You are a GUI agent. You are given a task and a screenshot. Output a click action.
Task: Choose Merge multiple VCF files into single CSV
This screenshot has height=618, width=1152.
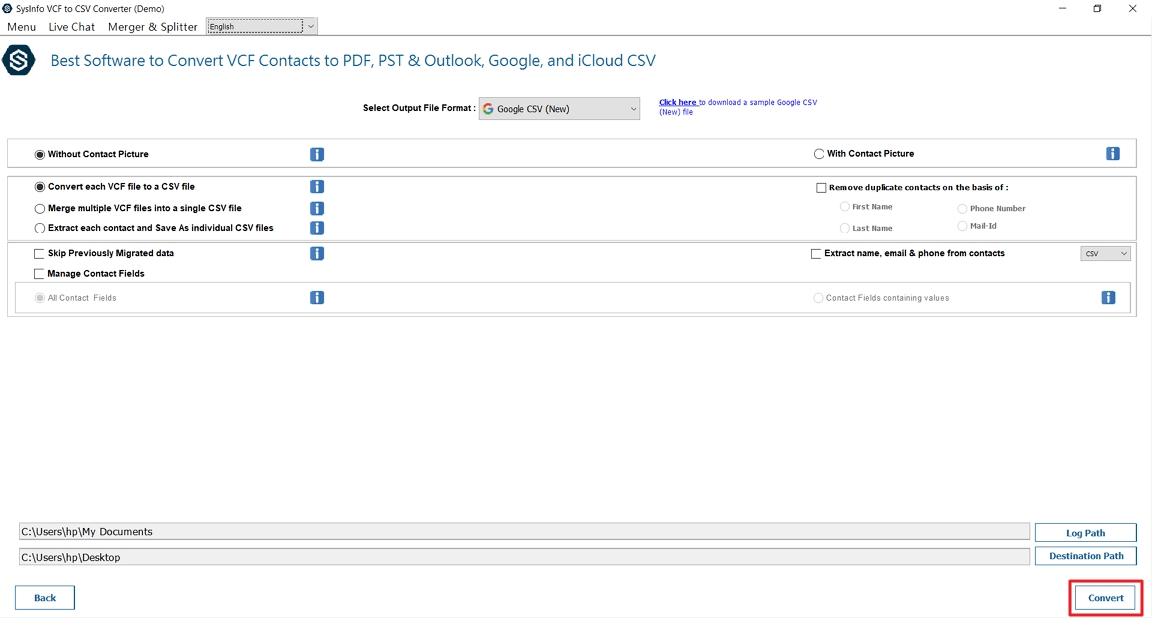(40, 209)
